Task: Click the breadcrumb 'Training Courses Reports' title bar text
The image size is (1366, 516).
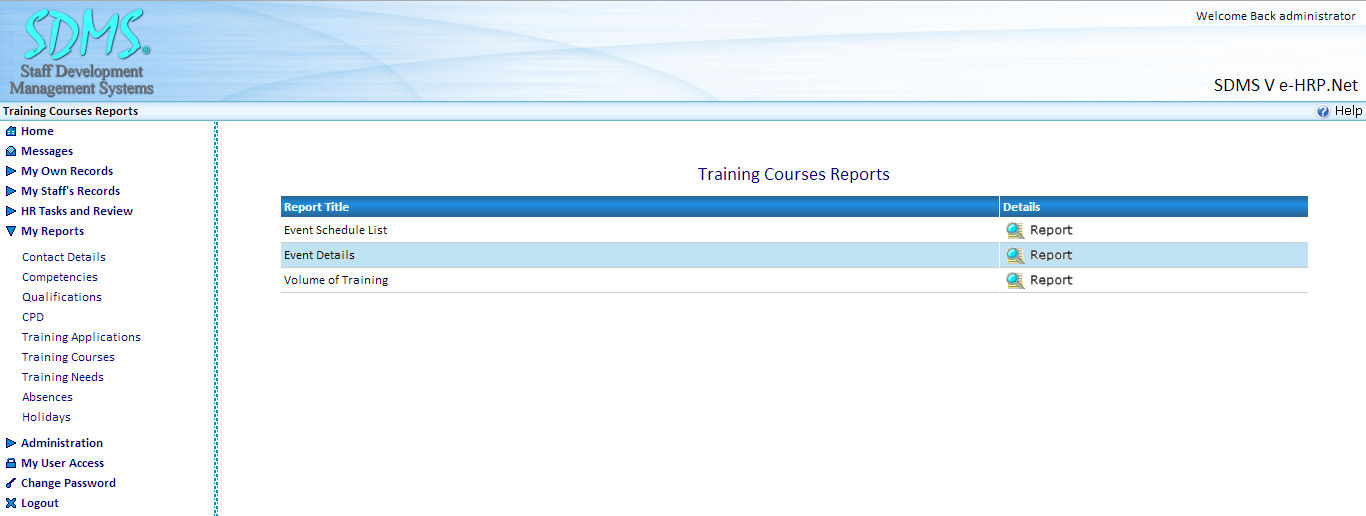Action: 70,111
